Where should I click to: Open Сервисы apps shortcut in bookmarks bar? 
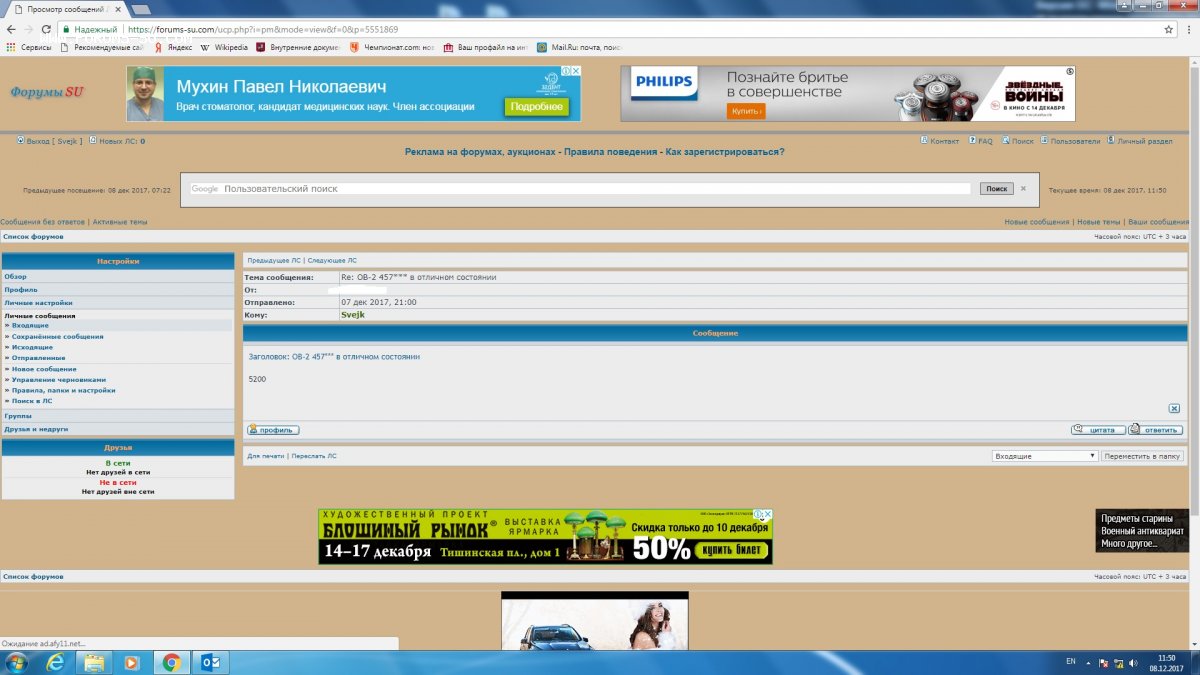coord(29,47)
